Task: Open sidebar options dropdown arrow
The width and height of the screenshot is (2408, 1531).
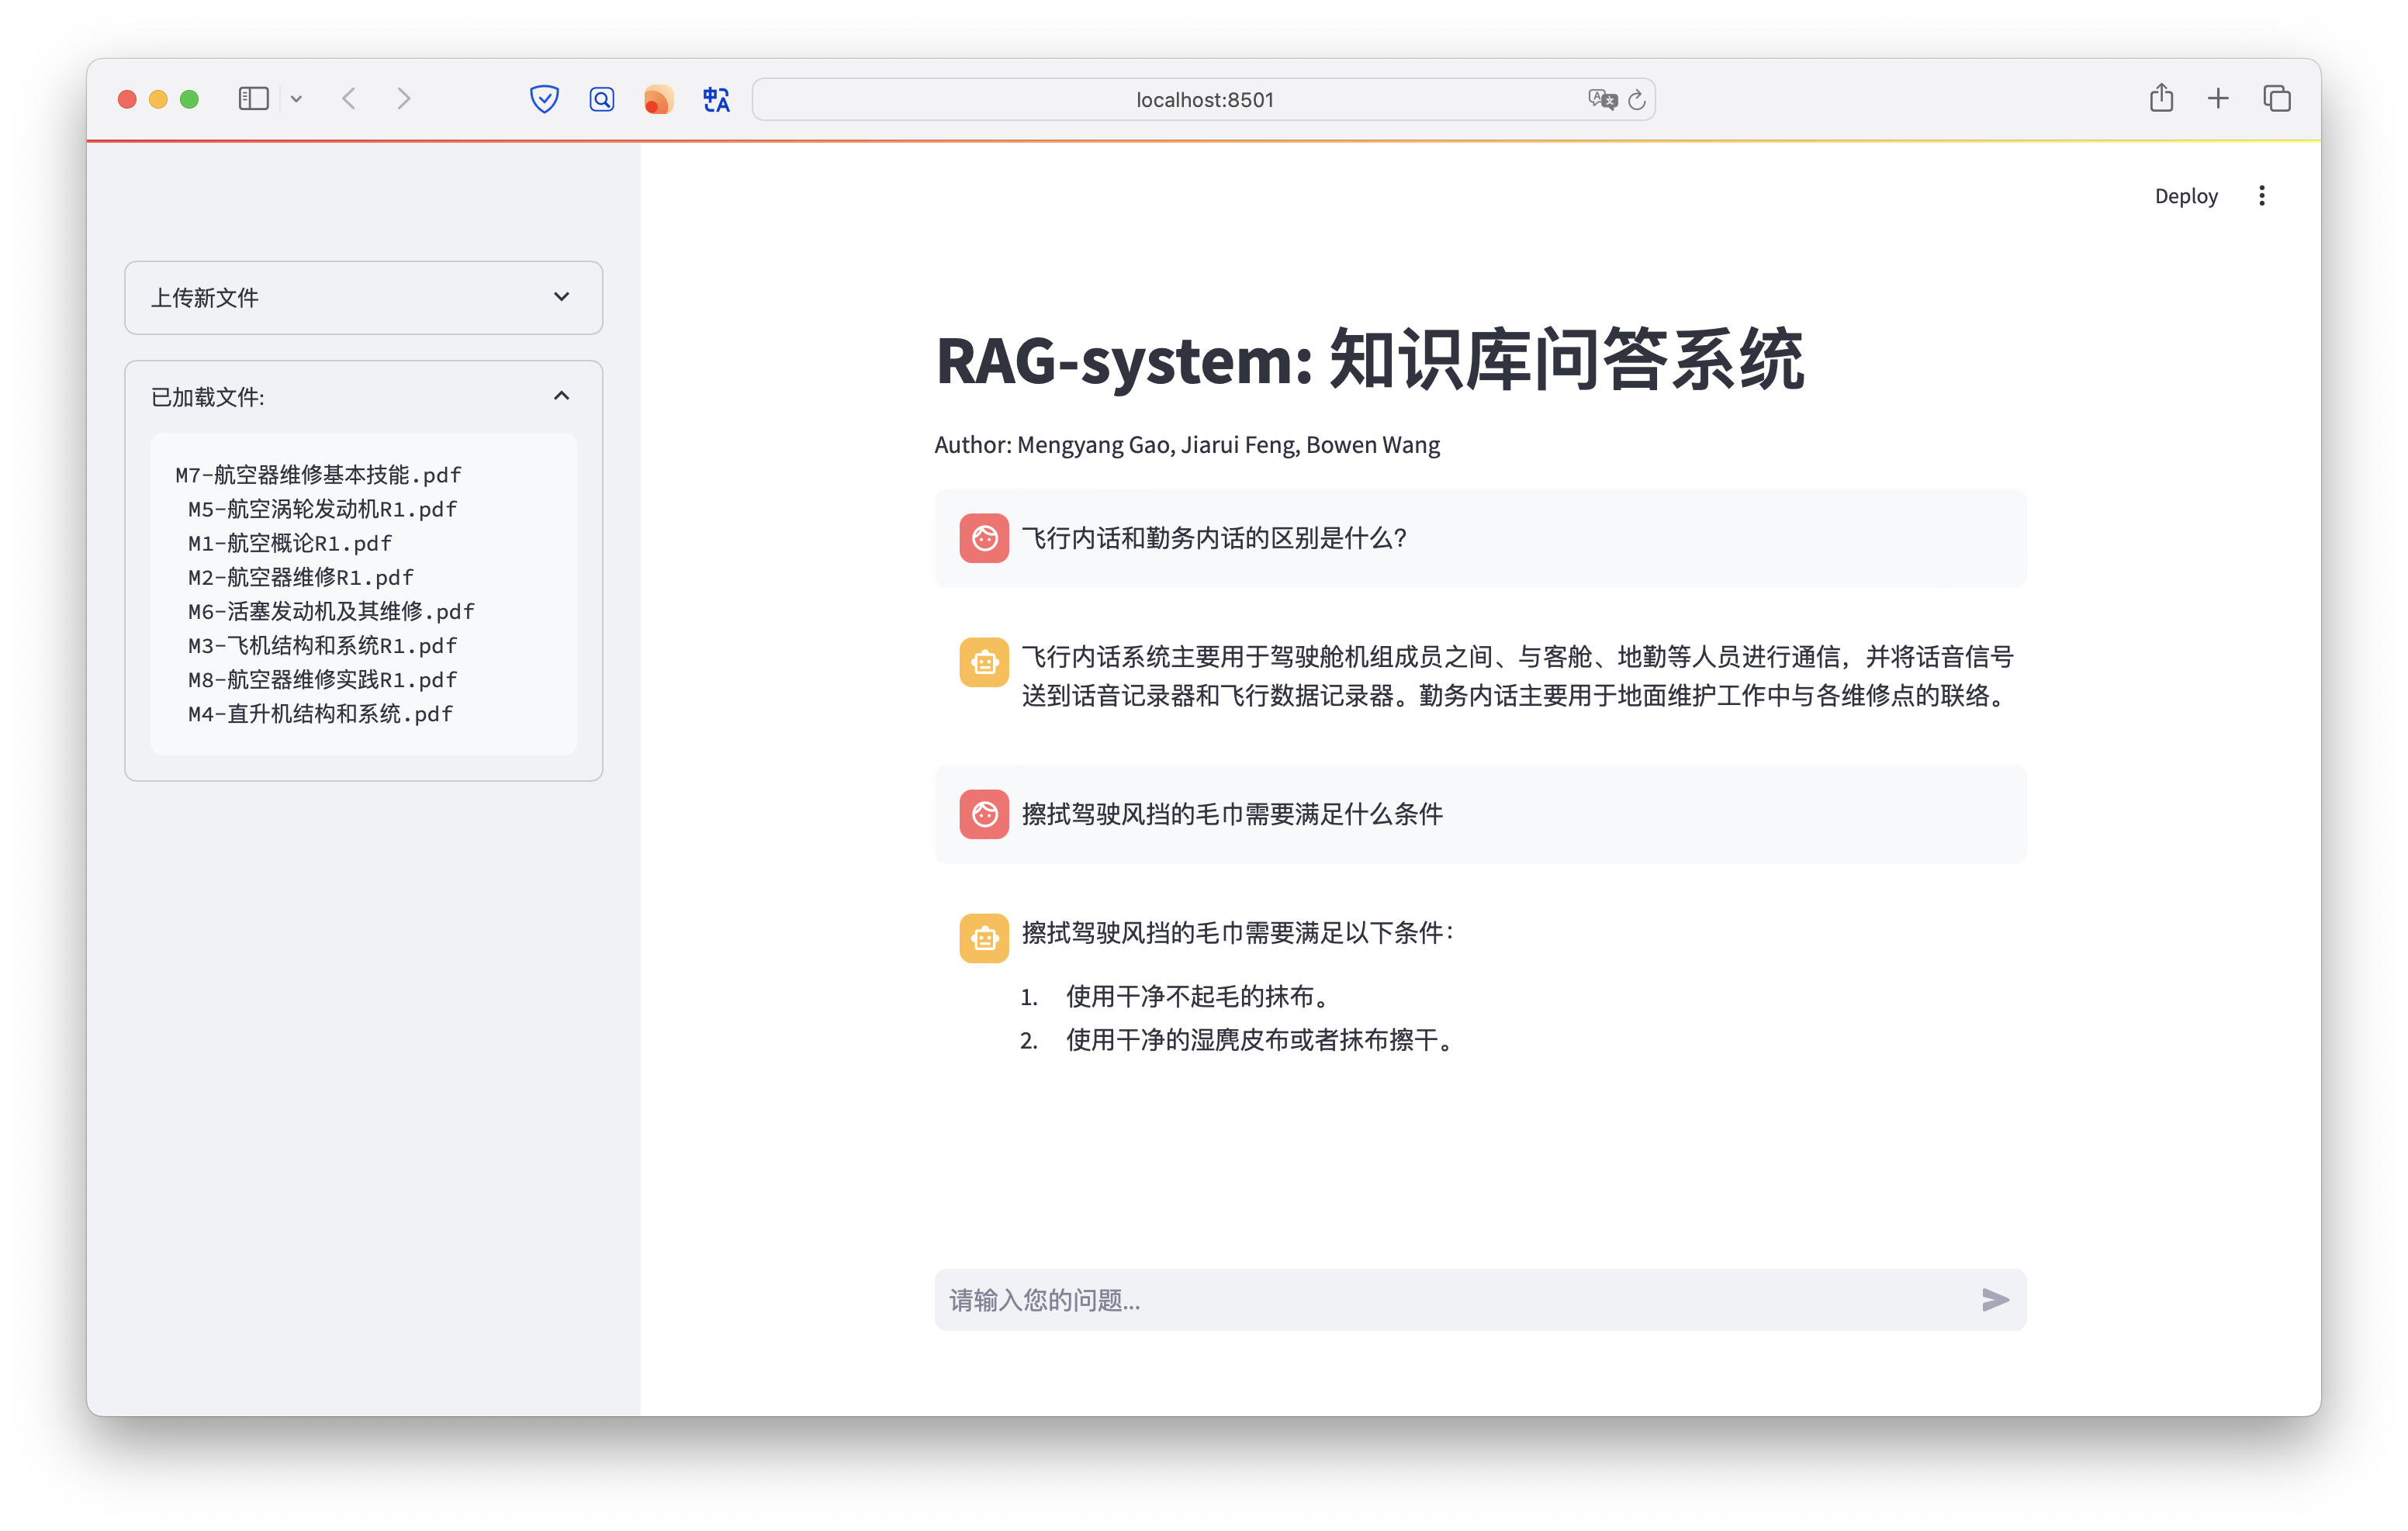Action: (x=296, y=99)
